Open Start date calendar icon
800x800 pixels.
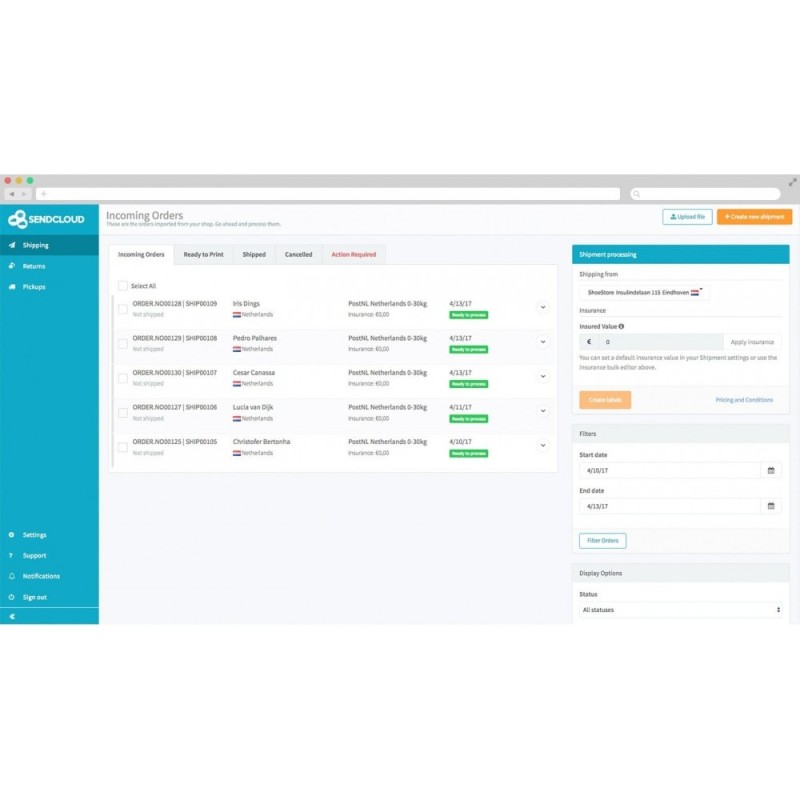tap(770, 469)
